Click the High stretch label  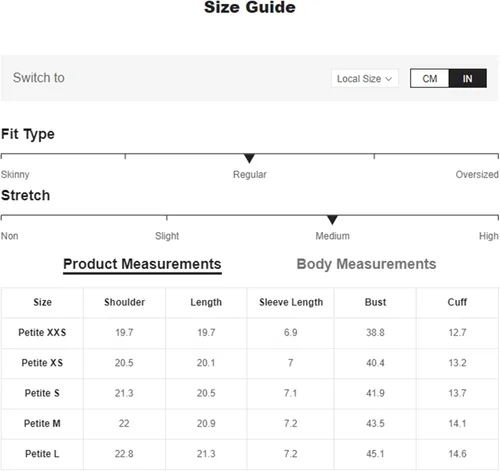point(489,236)
